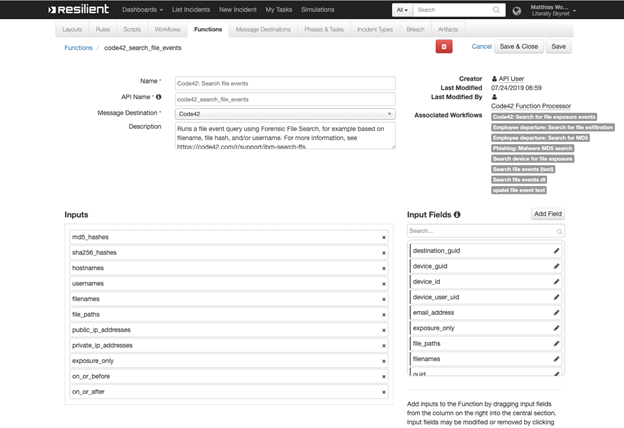Click the red delete function icon button

pyautogui.click(x=444, y=47)
